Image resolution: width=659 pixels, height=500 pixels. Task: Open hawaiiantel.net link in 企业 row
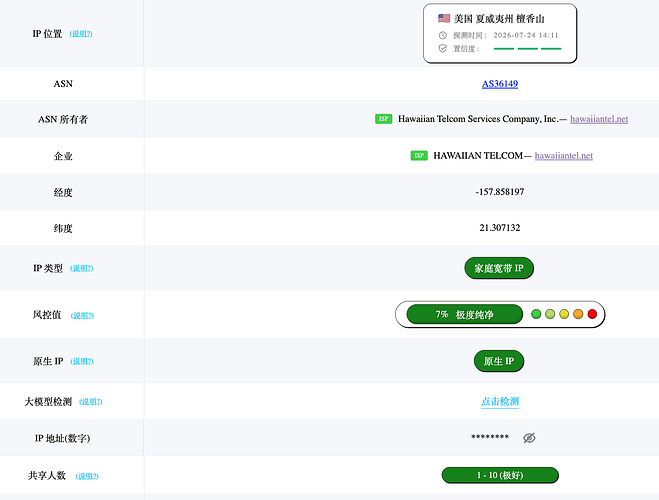564,155
